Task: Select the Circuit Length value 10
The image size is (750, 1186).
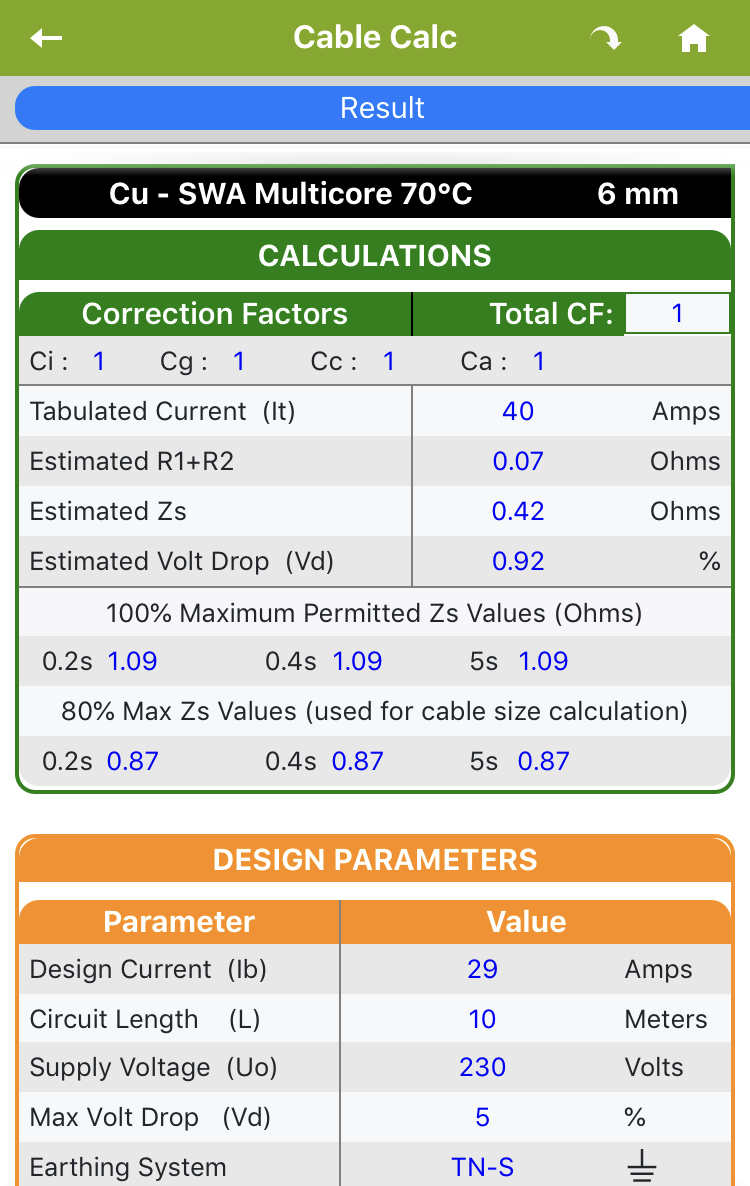Action: 482,1019
